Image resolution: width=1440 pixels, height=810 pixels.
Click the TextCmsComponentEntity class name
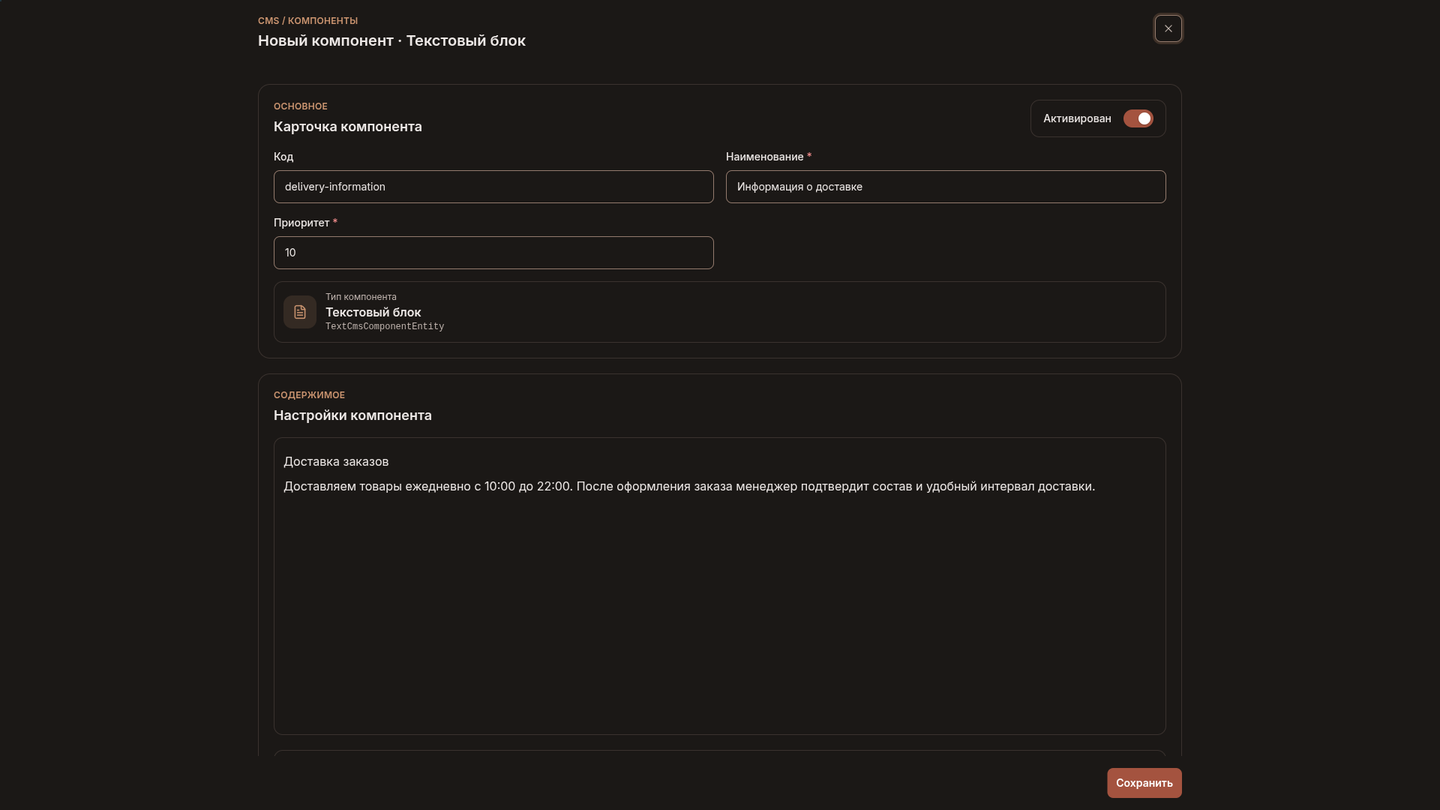(x=385, y=327)
